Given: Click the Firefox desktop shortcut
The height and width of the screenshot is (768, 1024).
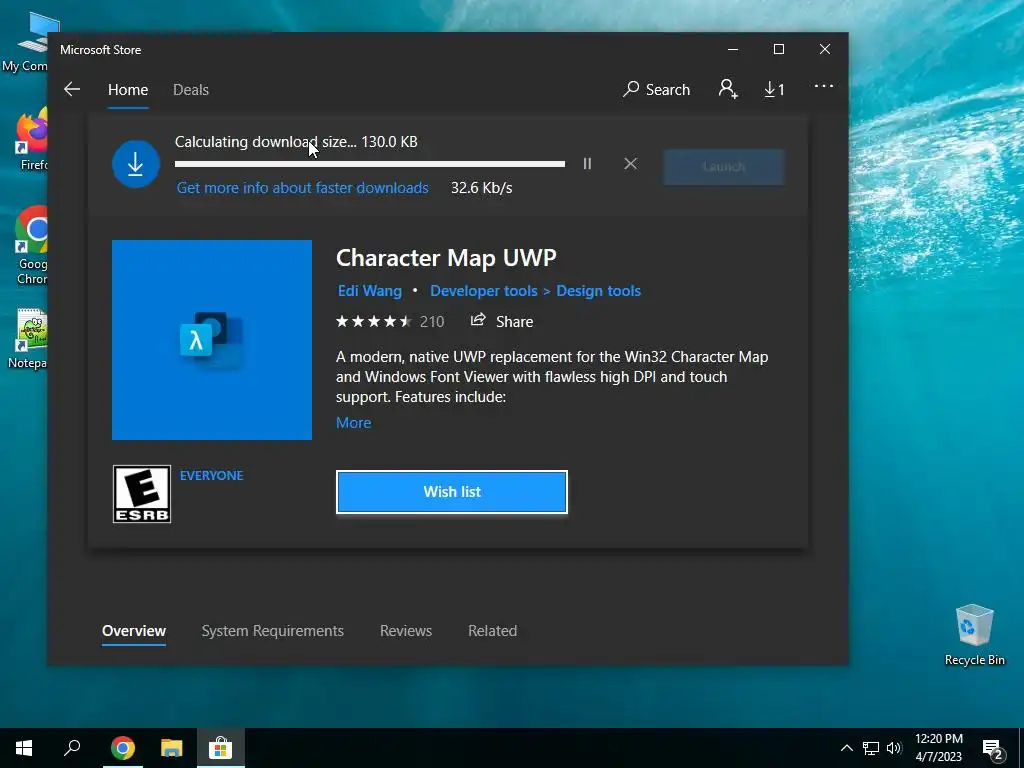Looking at the screenshot, I should point(31,140).
